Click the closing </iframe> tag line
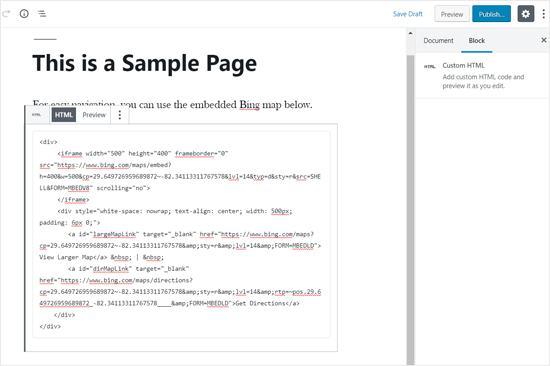550x366 pixels. tap(73, 200)
